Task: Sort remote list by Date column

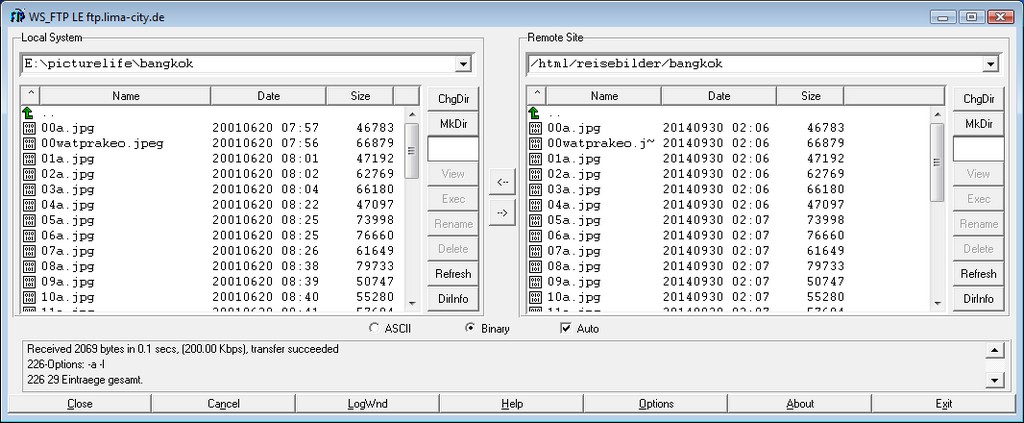Action: pos(719,96)
